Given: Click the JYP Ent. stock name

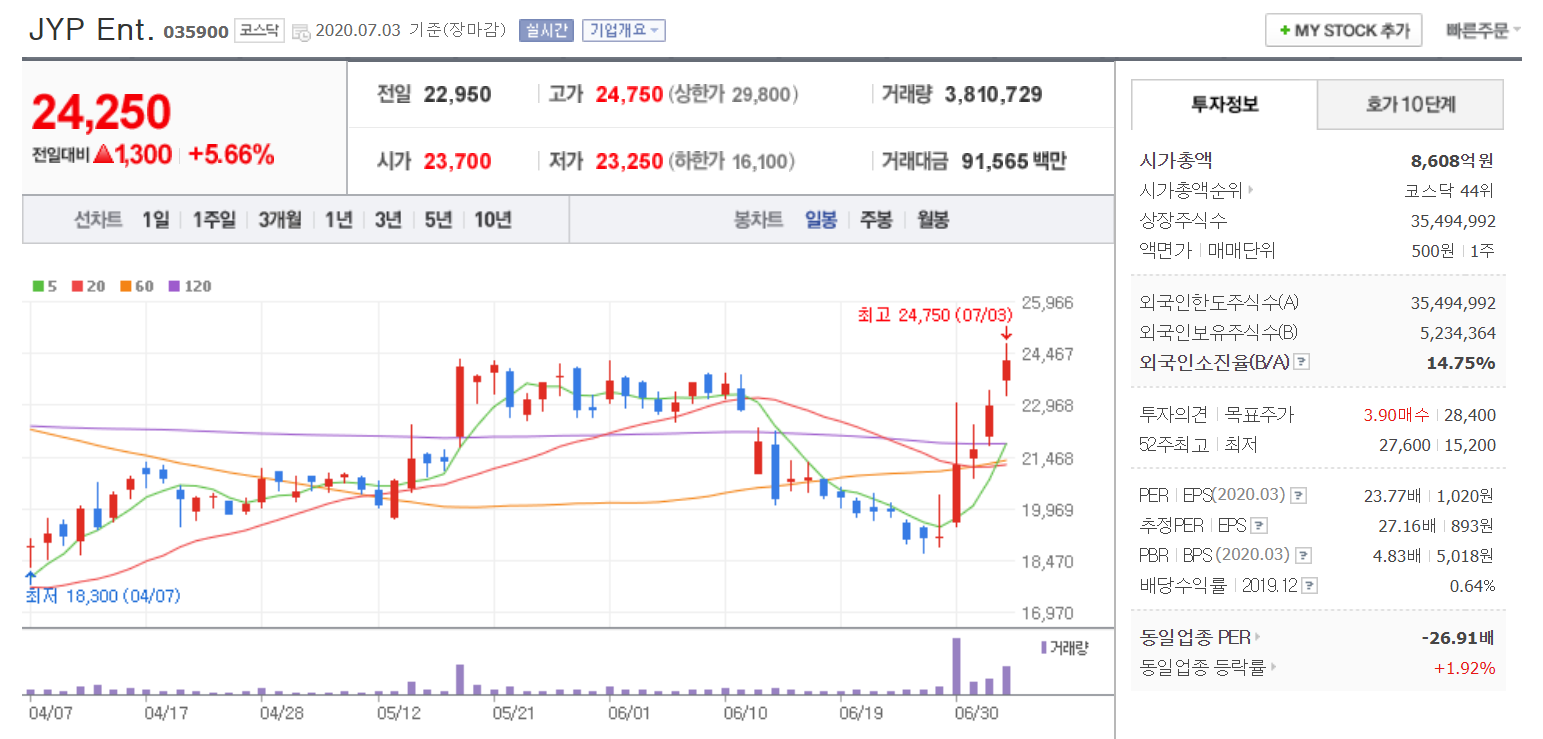Looking at the screenshot, I should 91,30.
